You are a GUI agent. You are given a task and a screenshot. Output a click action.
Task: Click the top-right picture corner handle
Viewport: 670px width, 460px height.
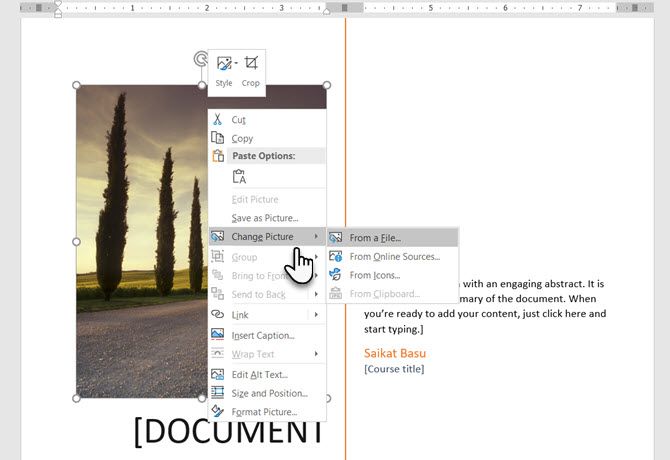[x=327, y=85]
